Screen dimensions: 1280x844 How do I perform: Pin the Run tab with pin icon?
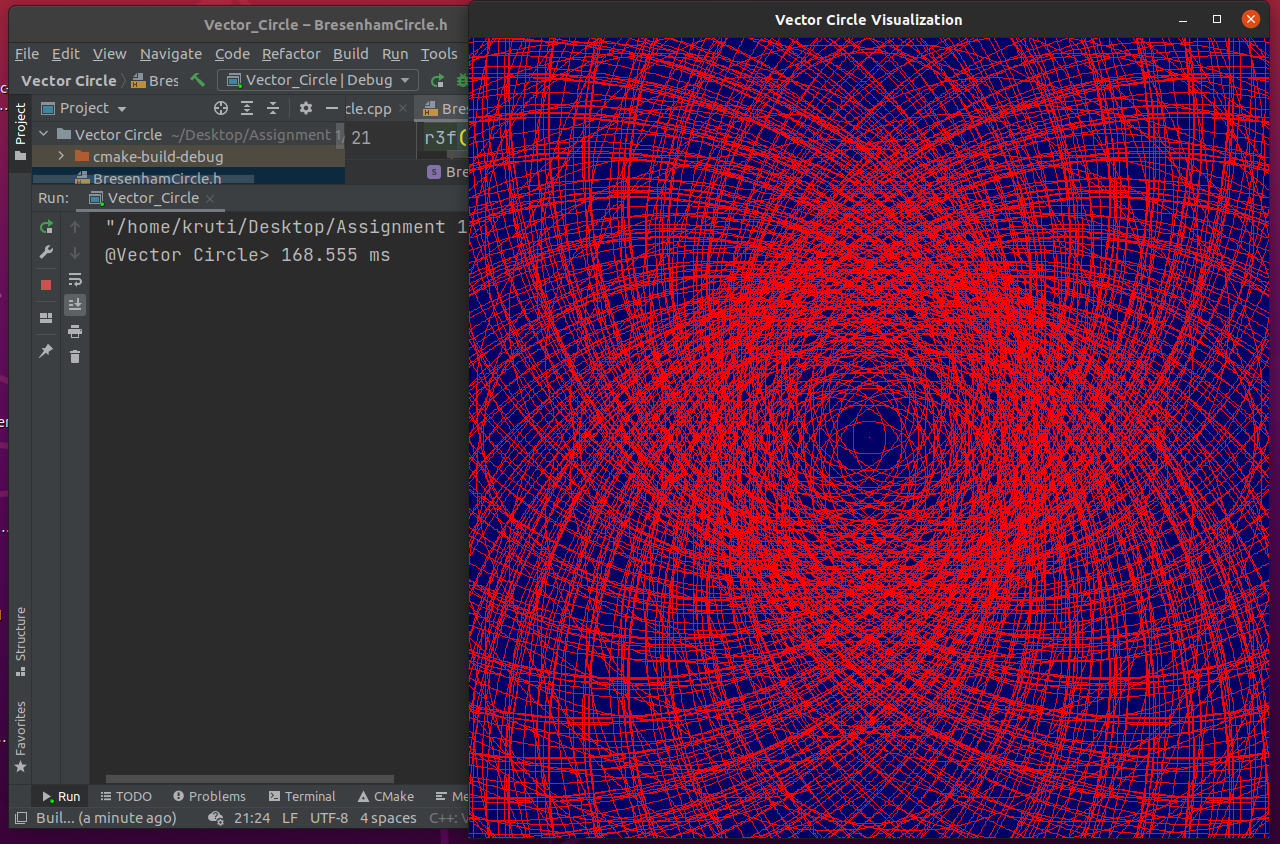(46, 351)
